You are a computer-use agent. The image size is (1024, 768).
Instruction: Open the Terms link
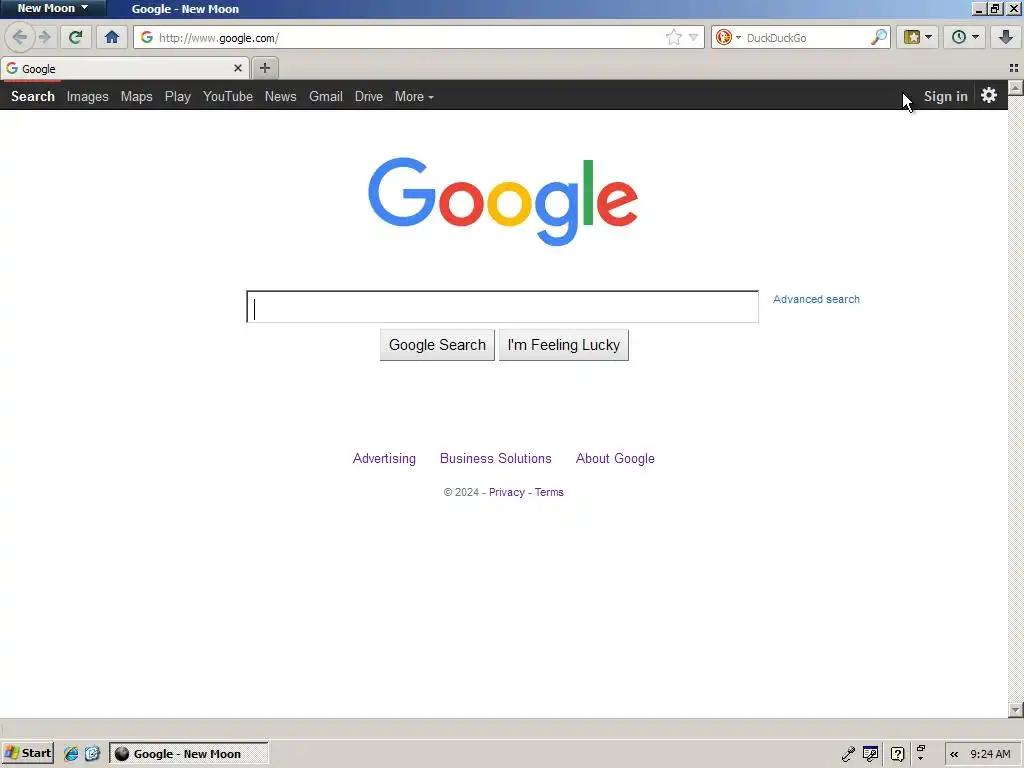(549, 492)
